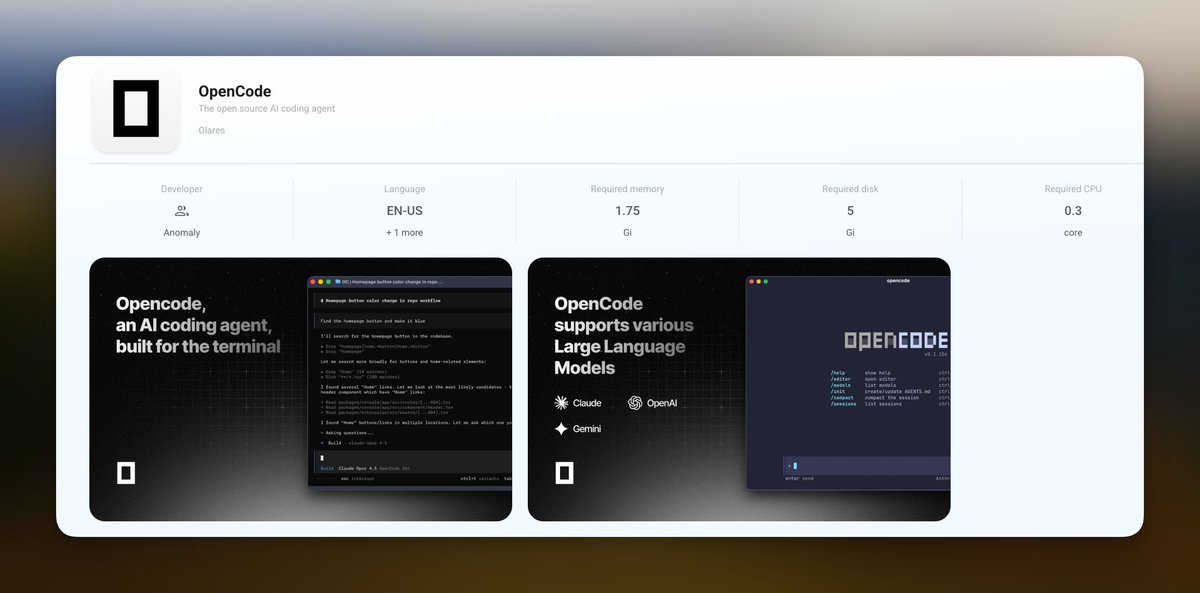Click the Required CPU label
The width and height of the screenshot is (1200, 593).
[1073, 189]
